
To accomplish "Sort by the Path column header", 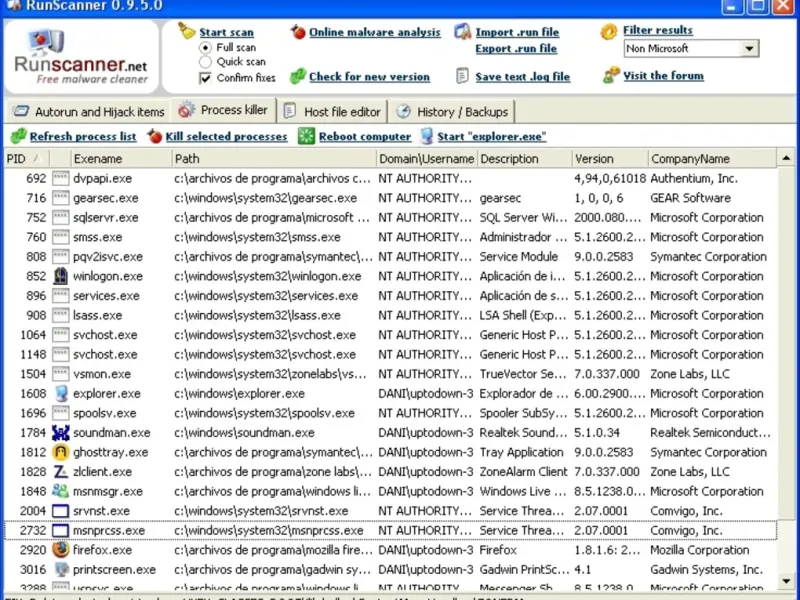I will tap(274, 159).
